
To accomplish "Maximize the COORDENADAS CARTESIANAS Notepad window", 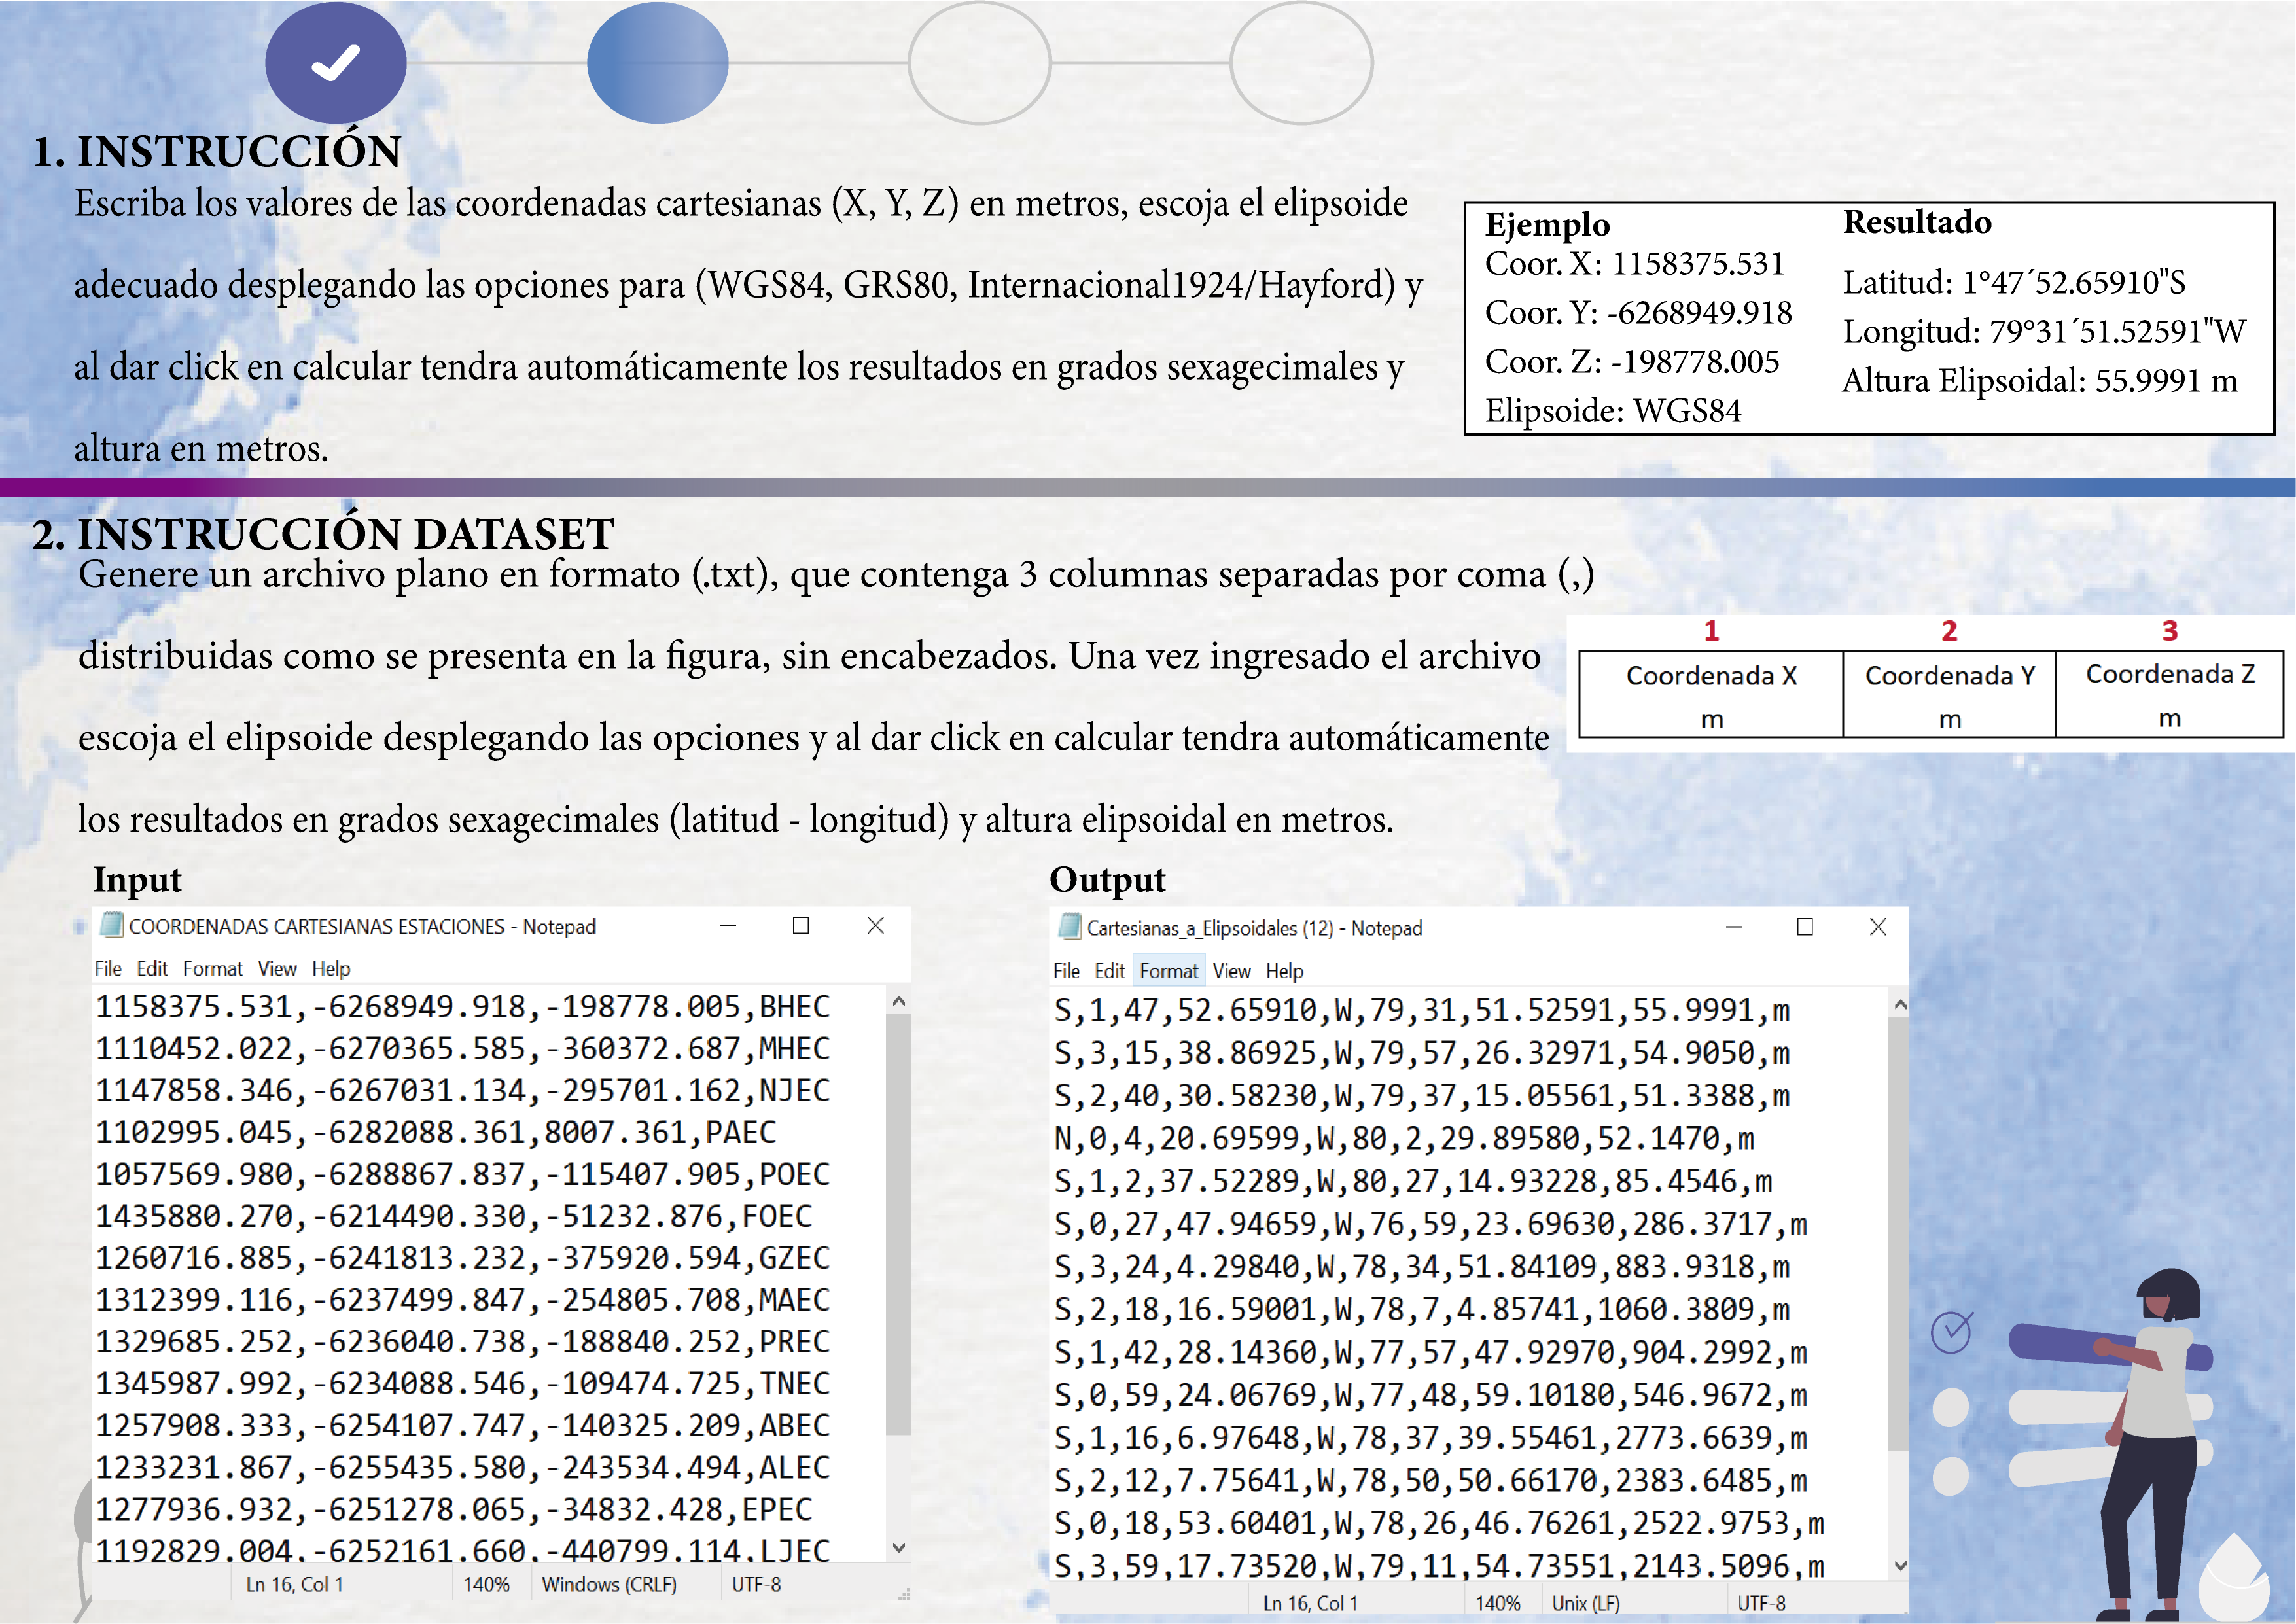I will point(800,925).
